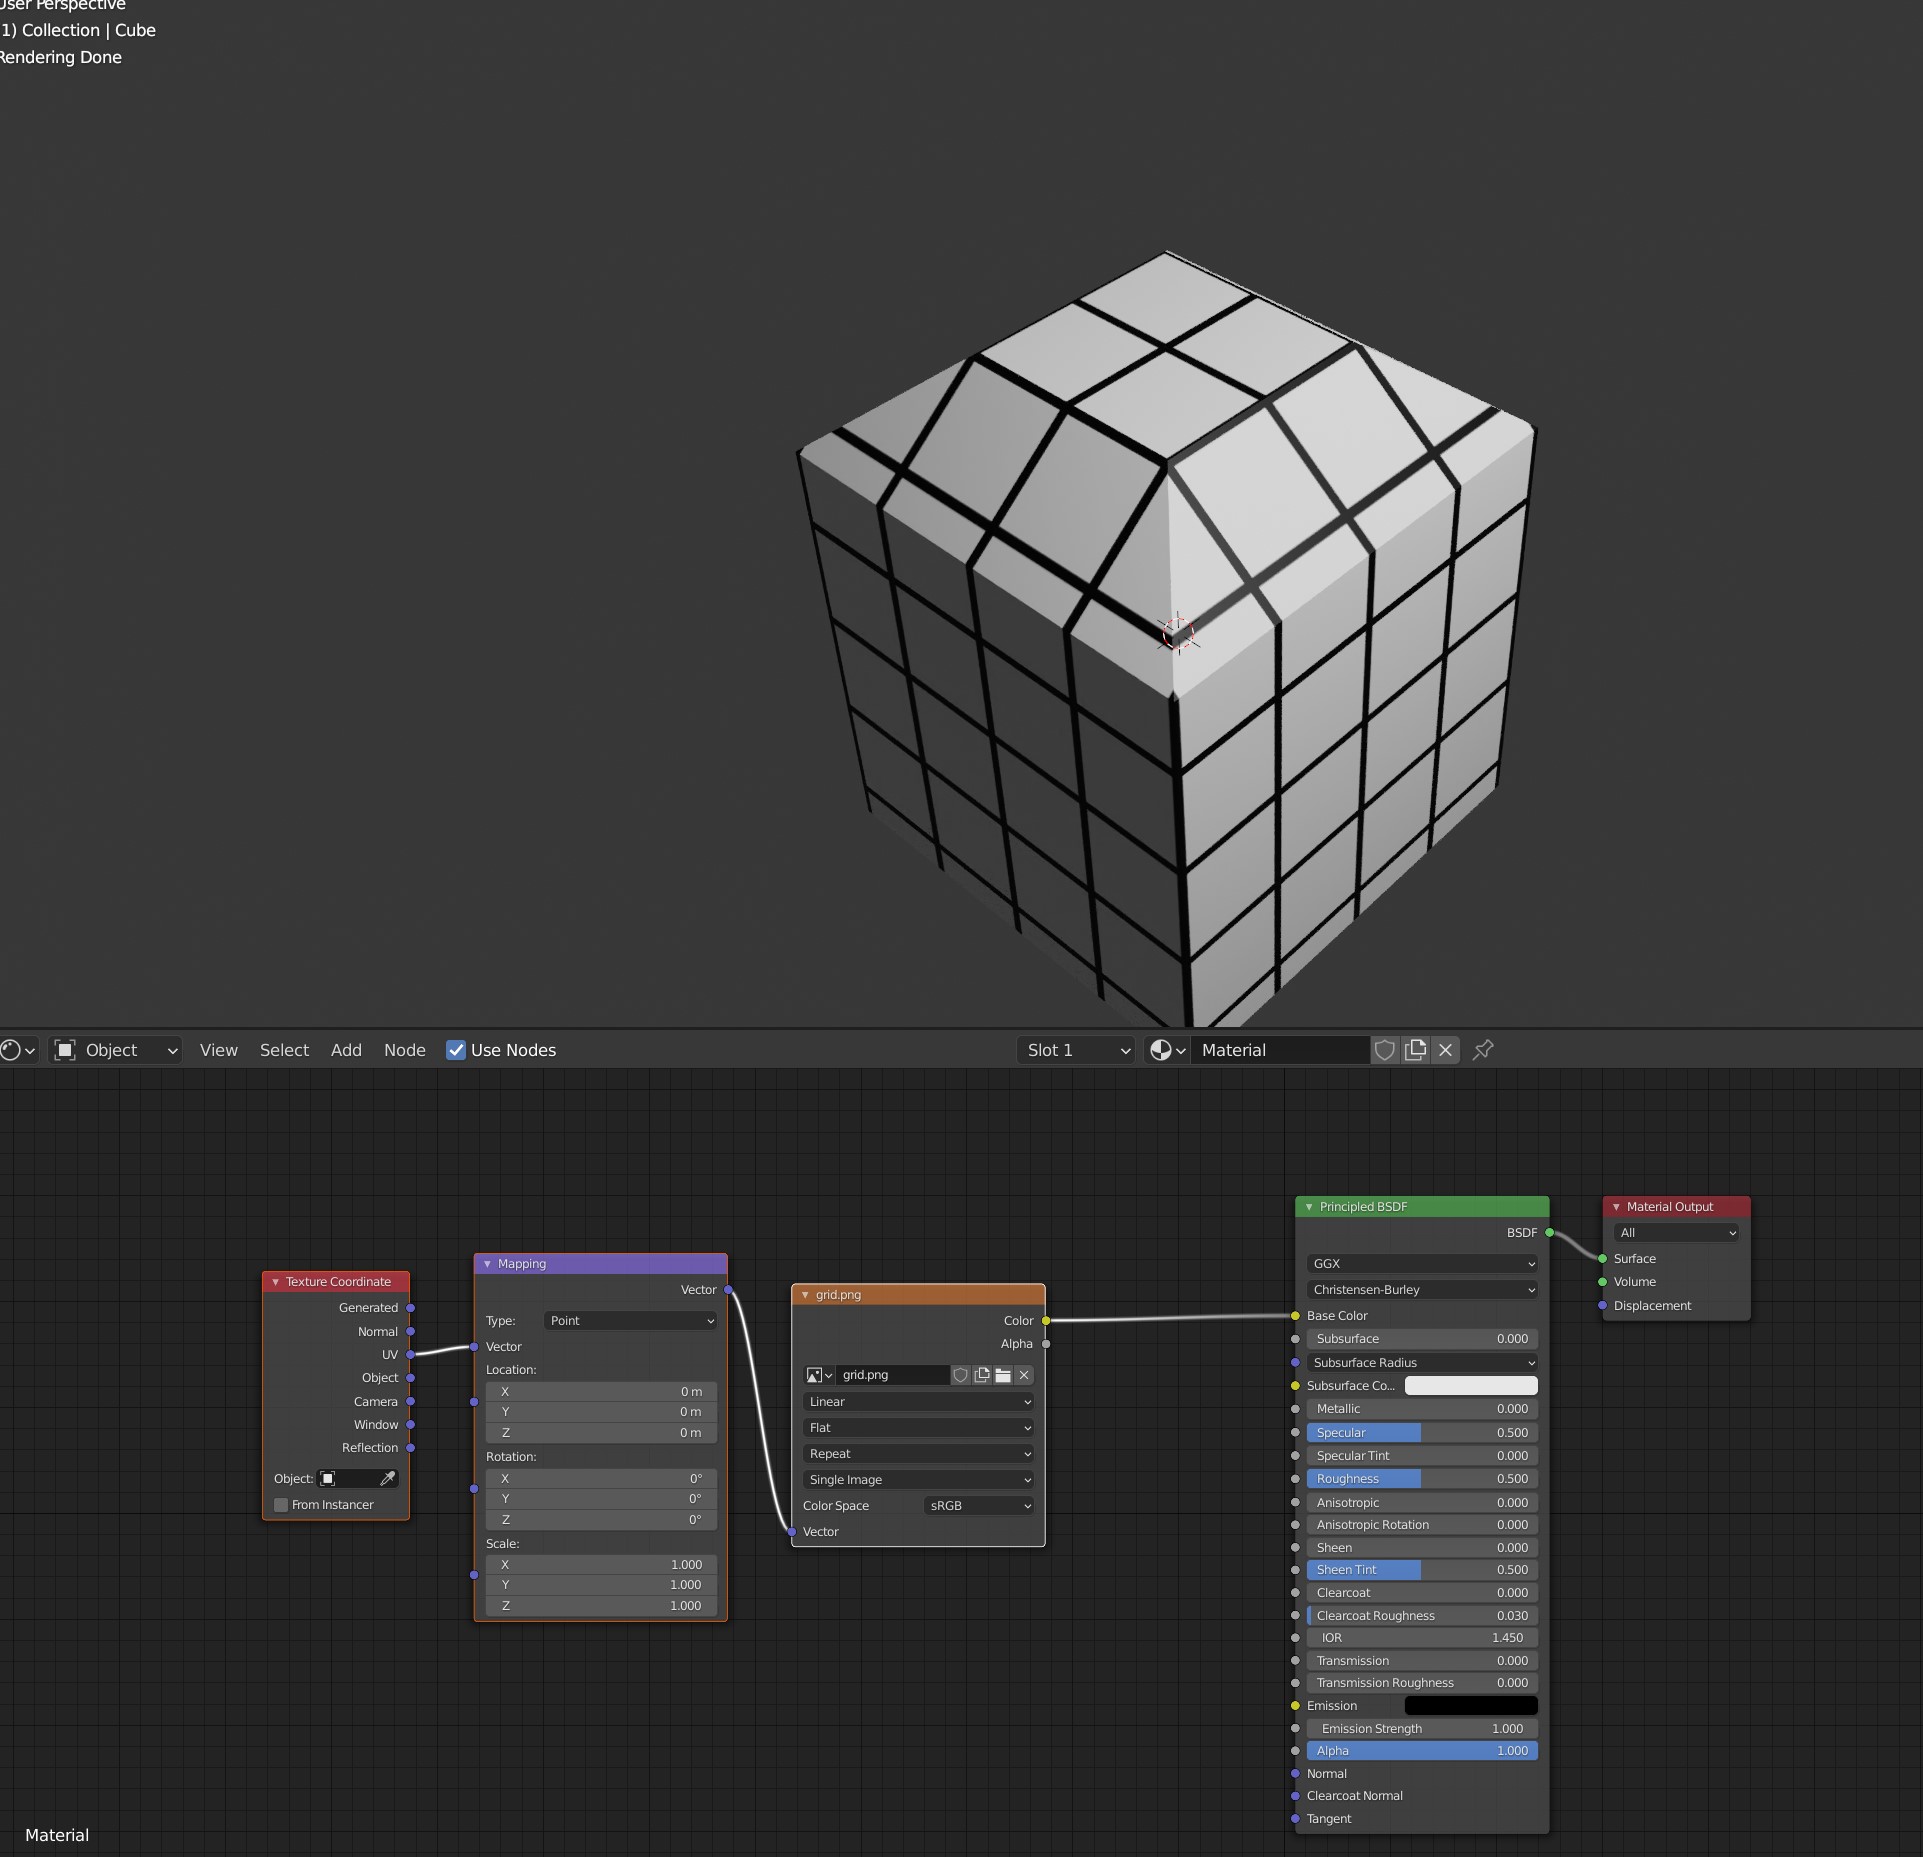Open the Add menu in shader editor

(345, 1050)
